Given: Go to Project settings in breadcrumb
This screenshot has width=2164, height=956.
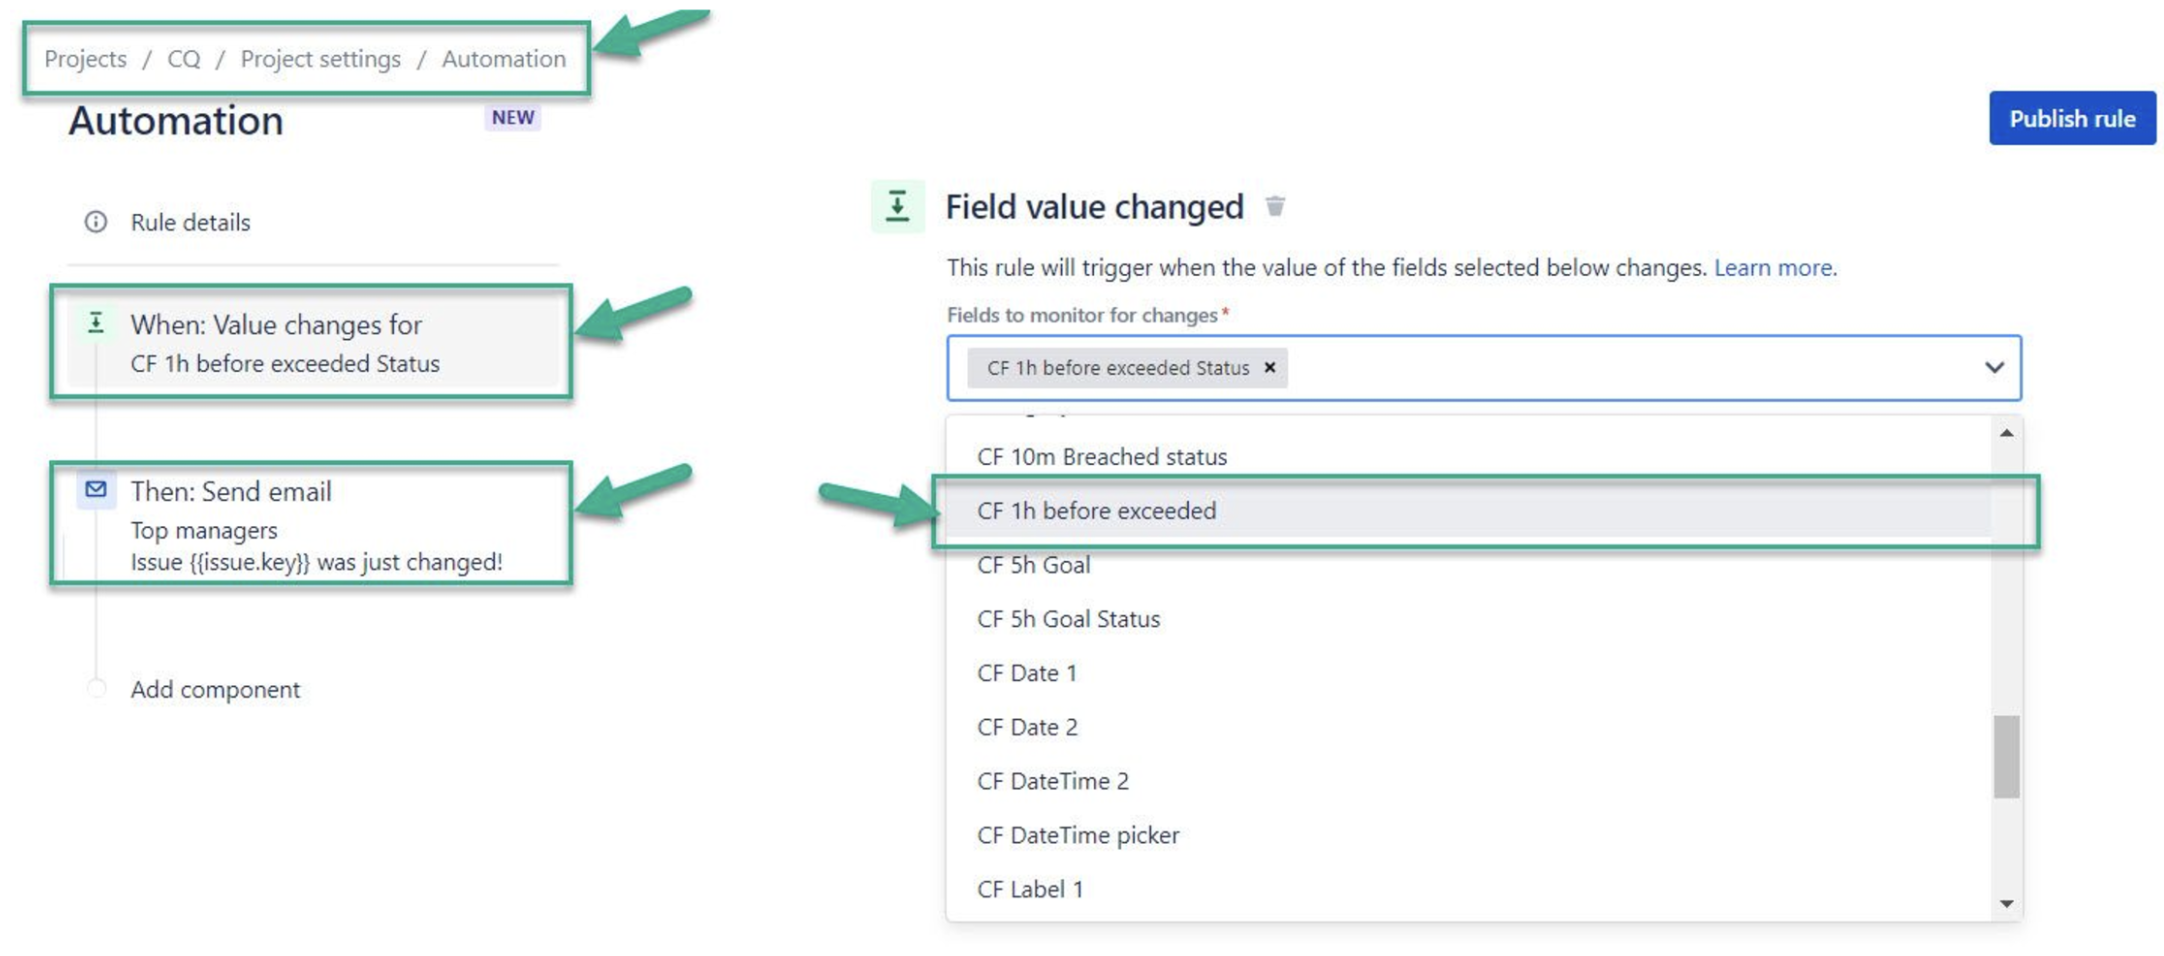Looking at the screenshot, I should pos(320,59).
